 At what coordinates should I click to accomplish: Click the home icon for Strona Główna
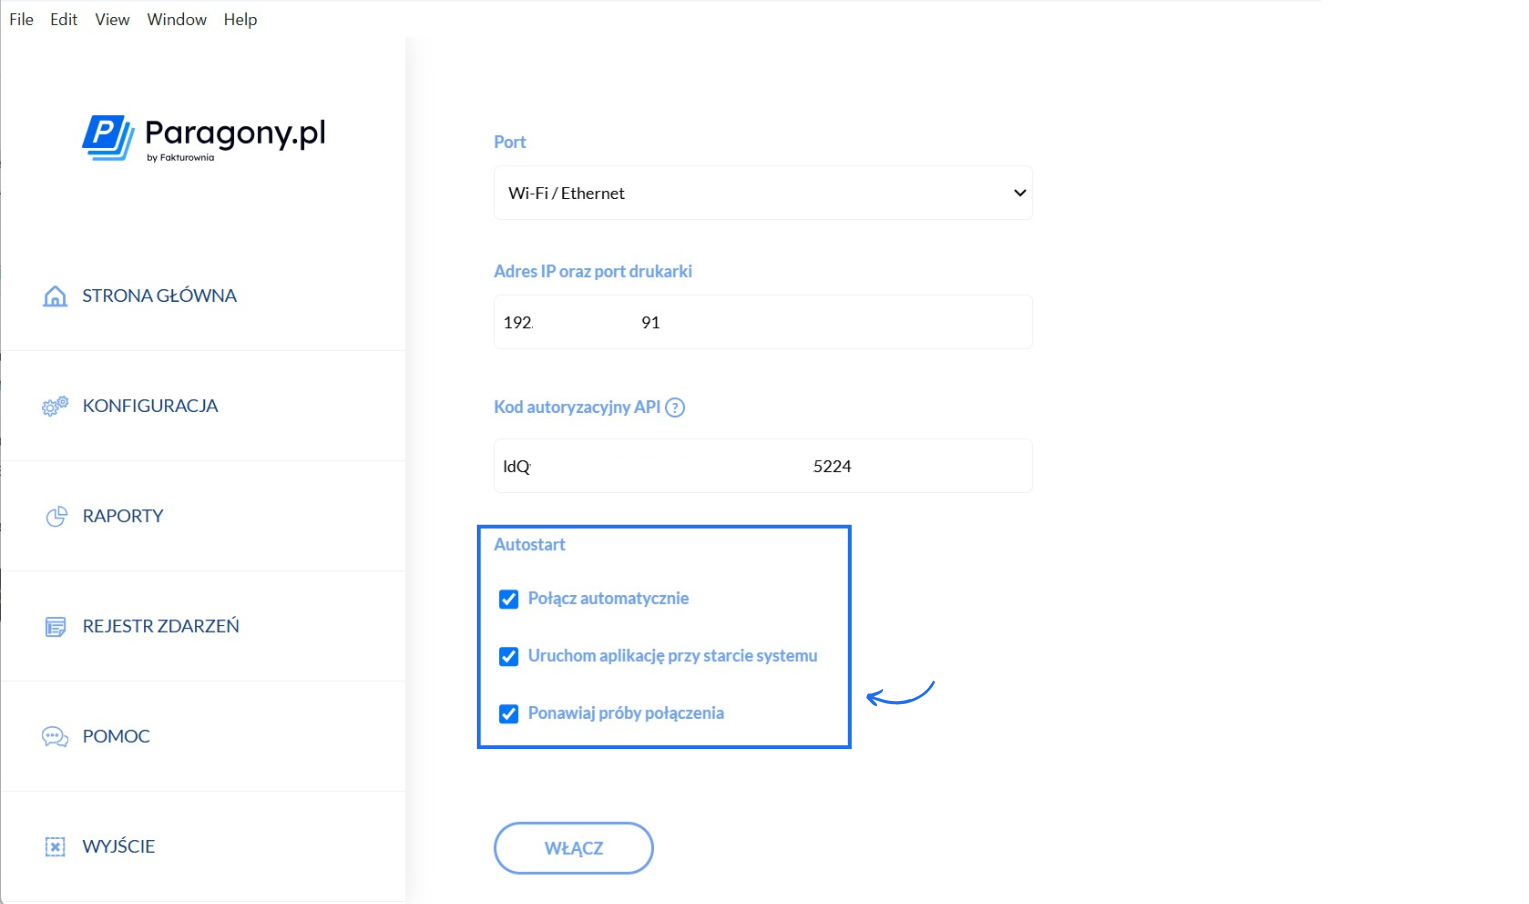click(55, 296)
